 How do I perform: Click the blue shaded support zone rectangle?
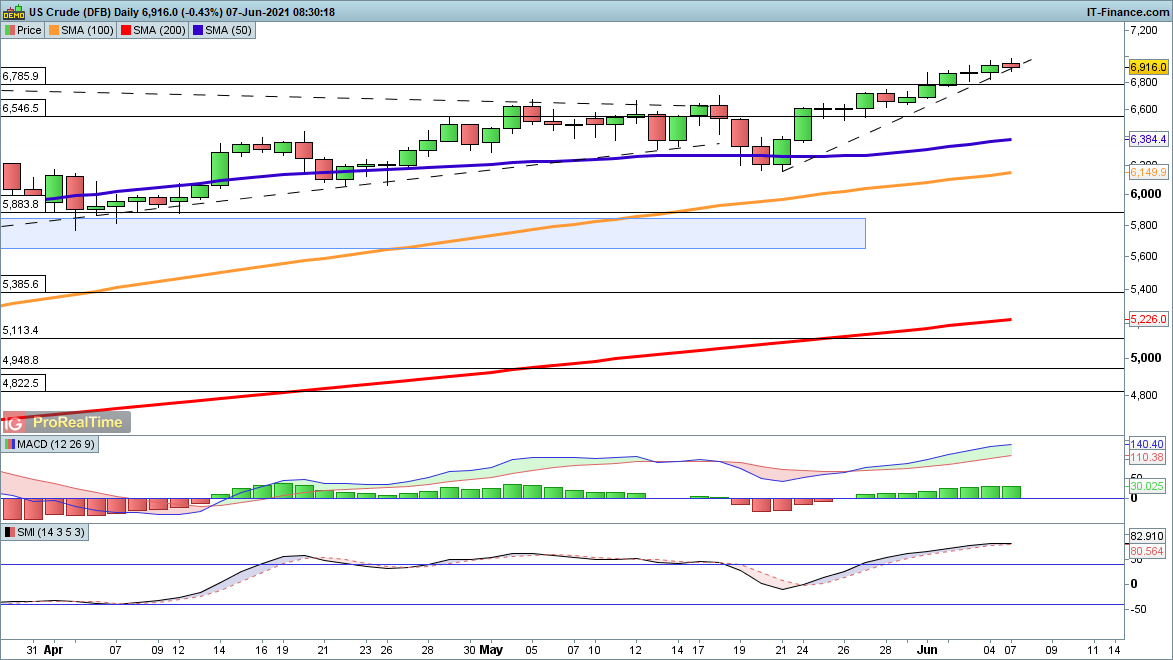click(432, 233)
